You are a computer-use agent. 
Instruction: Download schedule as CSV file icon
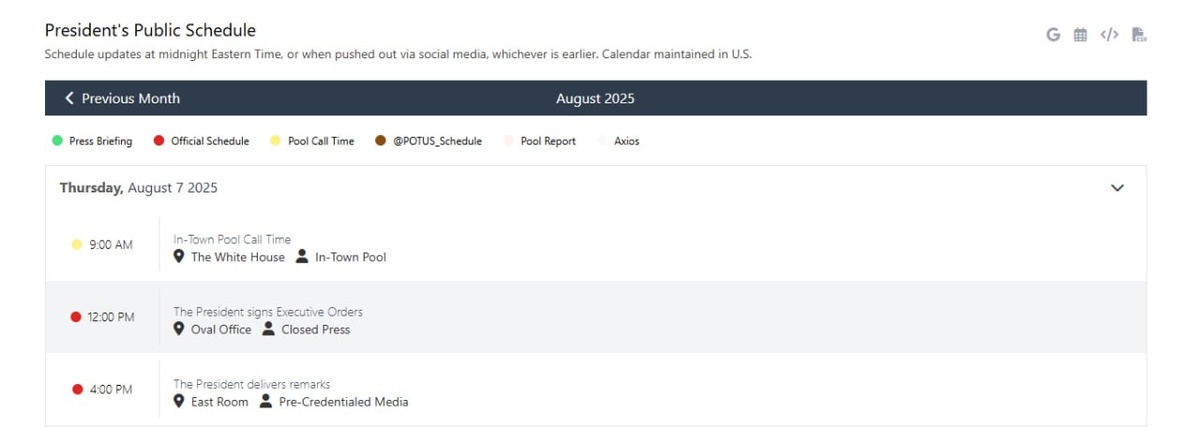(1138, 35)
